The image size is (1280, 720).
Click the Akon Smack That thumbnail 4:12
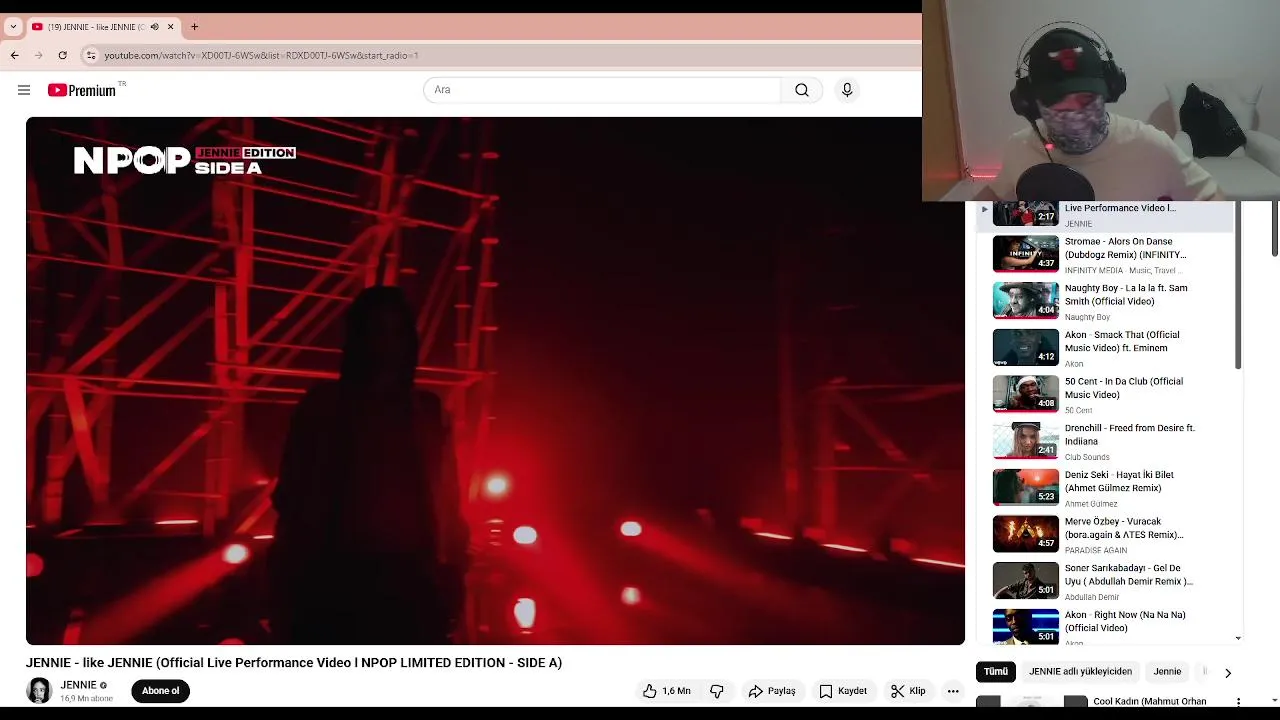(x=1025, y=348)
